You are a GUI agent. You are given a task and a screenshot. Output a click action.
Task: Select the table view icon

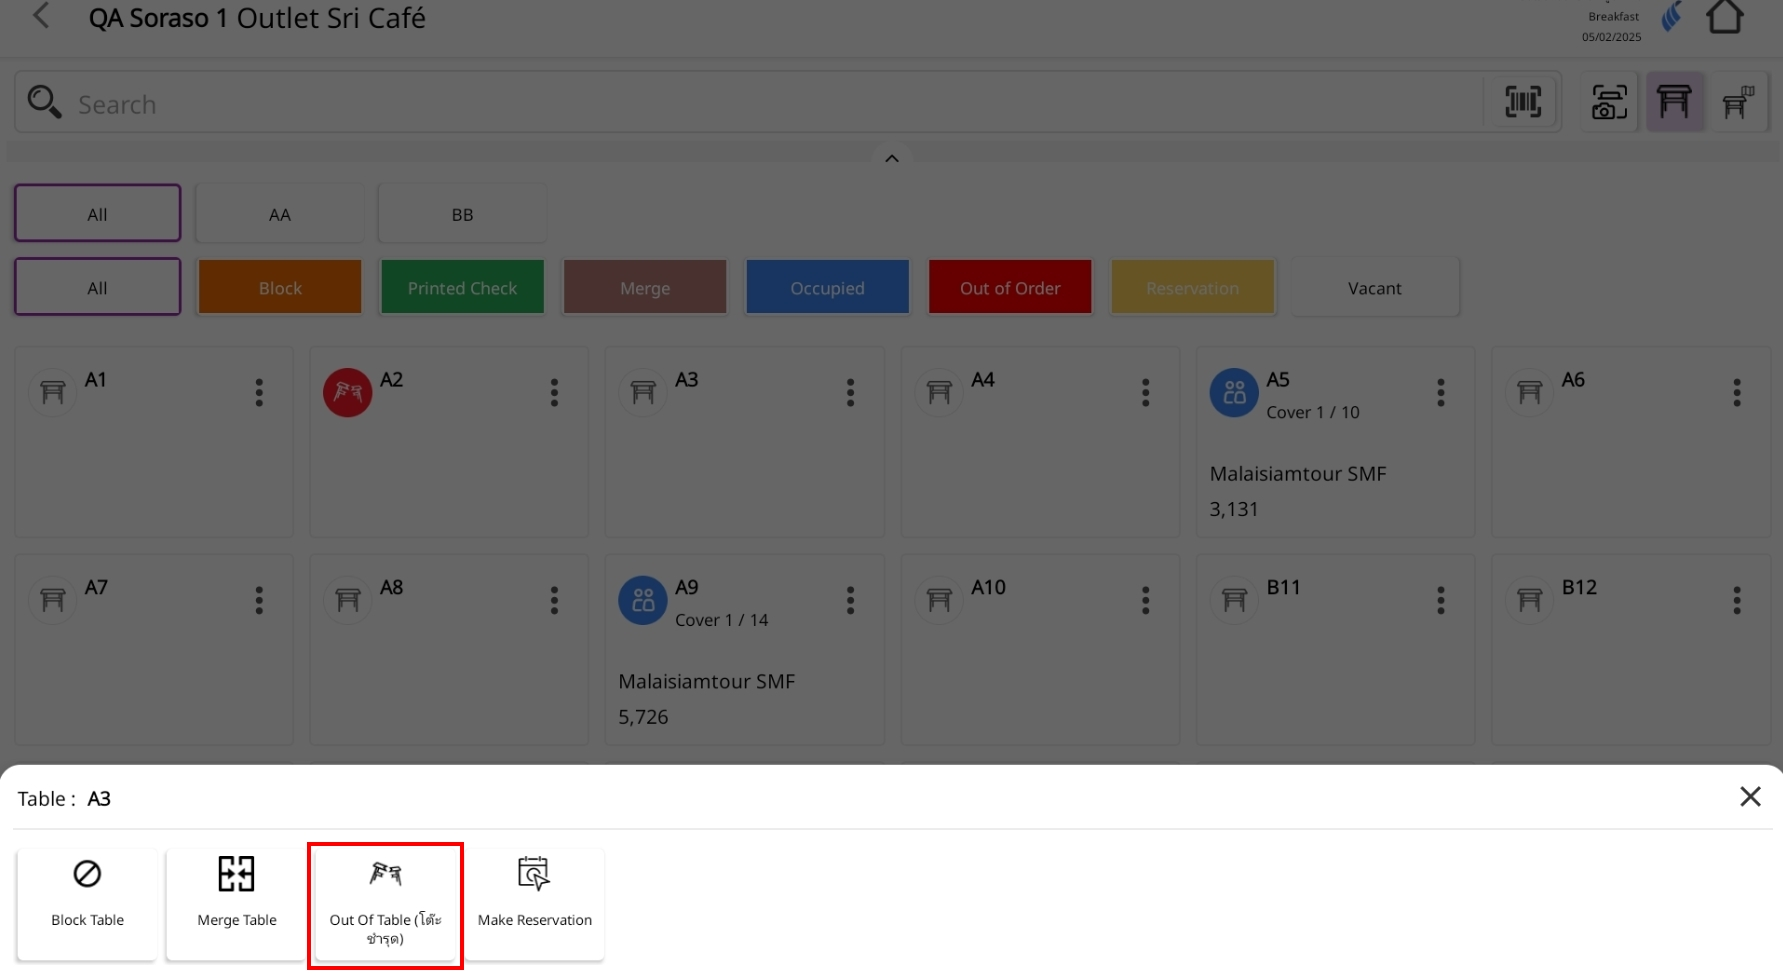(1674, 102)
